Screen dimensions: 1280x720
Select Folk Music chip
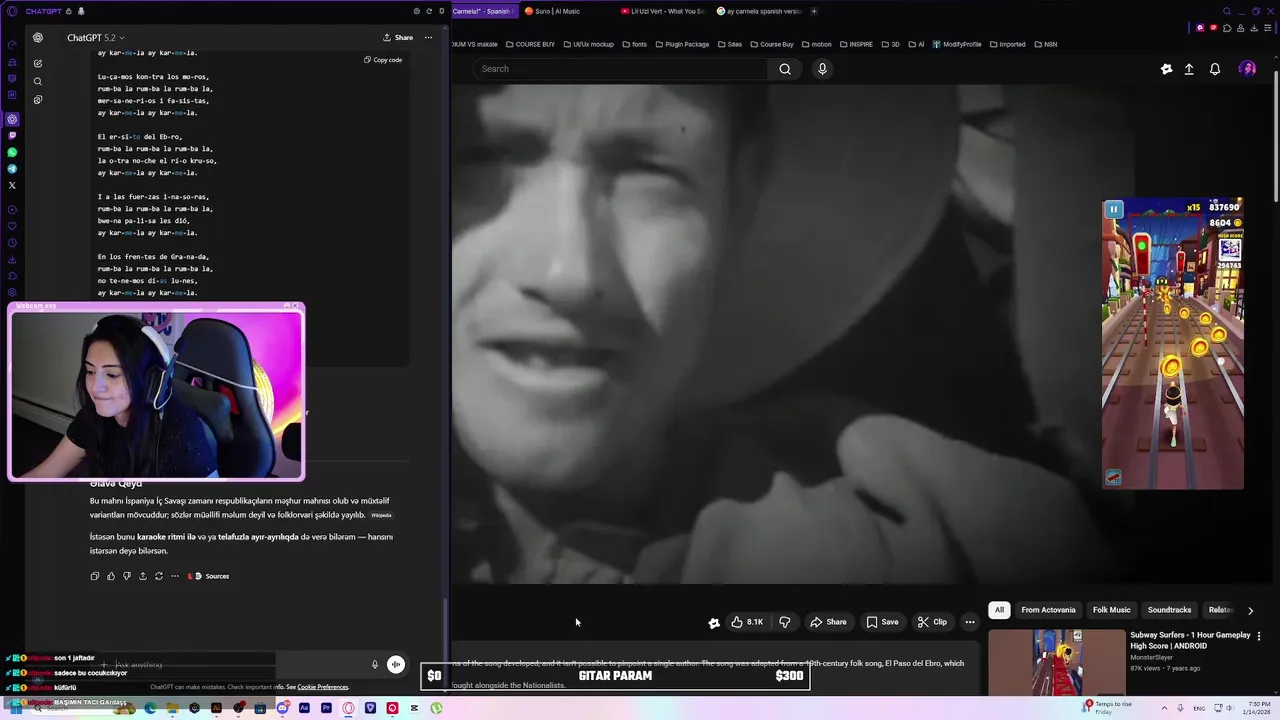(1111, 610)
